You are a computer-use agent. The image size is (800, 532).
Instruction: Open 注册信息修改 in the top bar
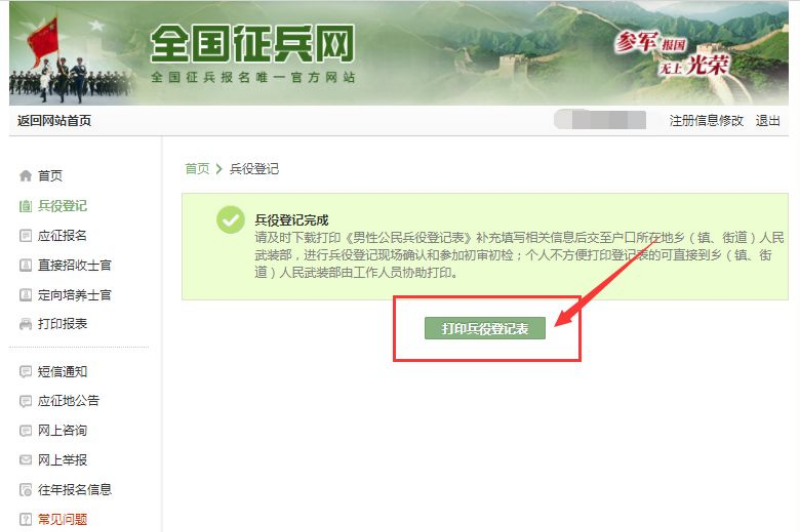click(x=706, y=121)
